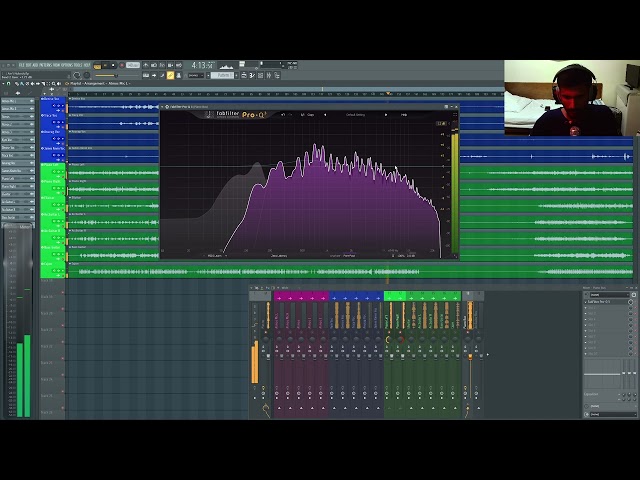Go to previous preset in Pro-Q 3

325,115
